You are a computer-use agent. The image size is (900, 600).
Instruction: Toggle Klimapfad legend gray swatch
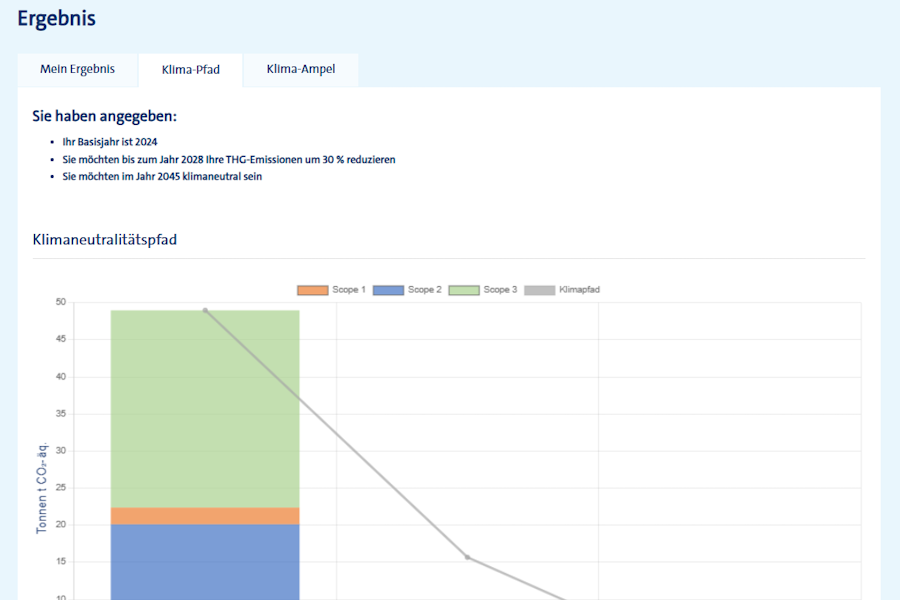point(540,290)
